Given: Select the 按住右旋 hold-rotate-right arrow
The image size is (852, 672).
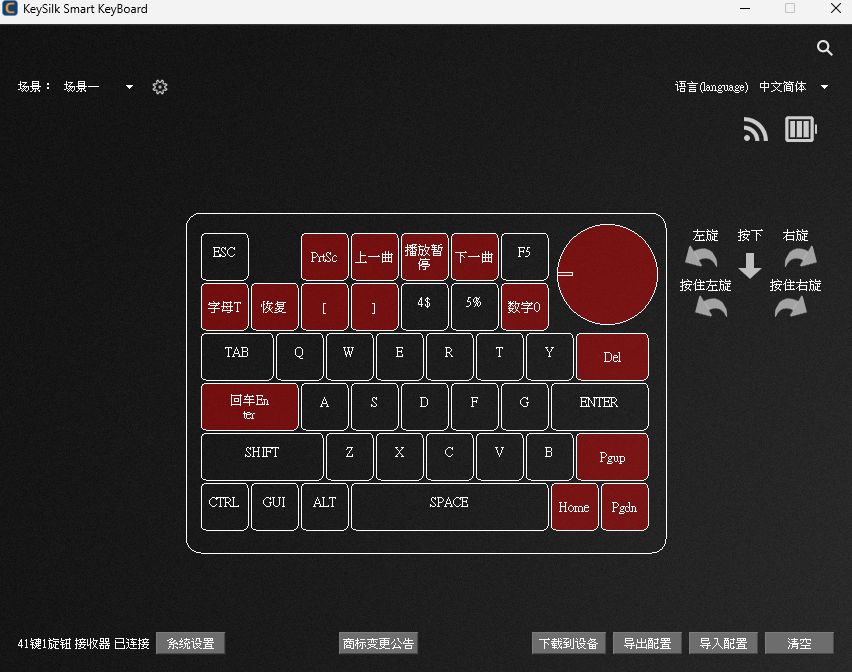Looking at the screenshot, I should 791,307.
